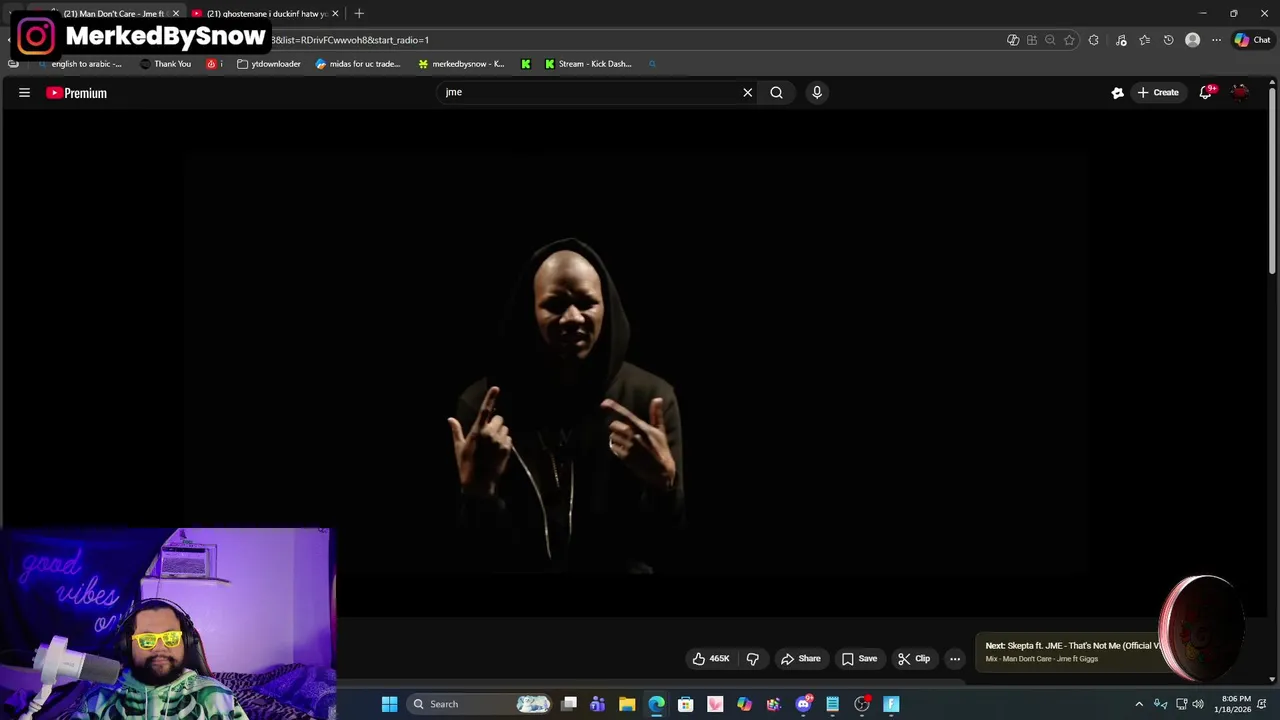This screenshot has width=1280, height=720.
Task: Open the green Kick icon-only bookmark
Action: point(526,64)
